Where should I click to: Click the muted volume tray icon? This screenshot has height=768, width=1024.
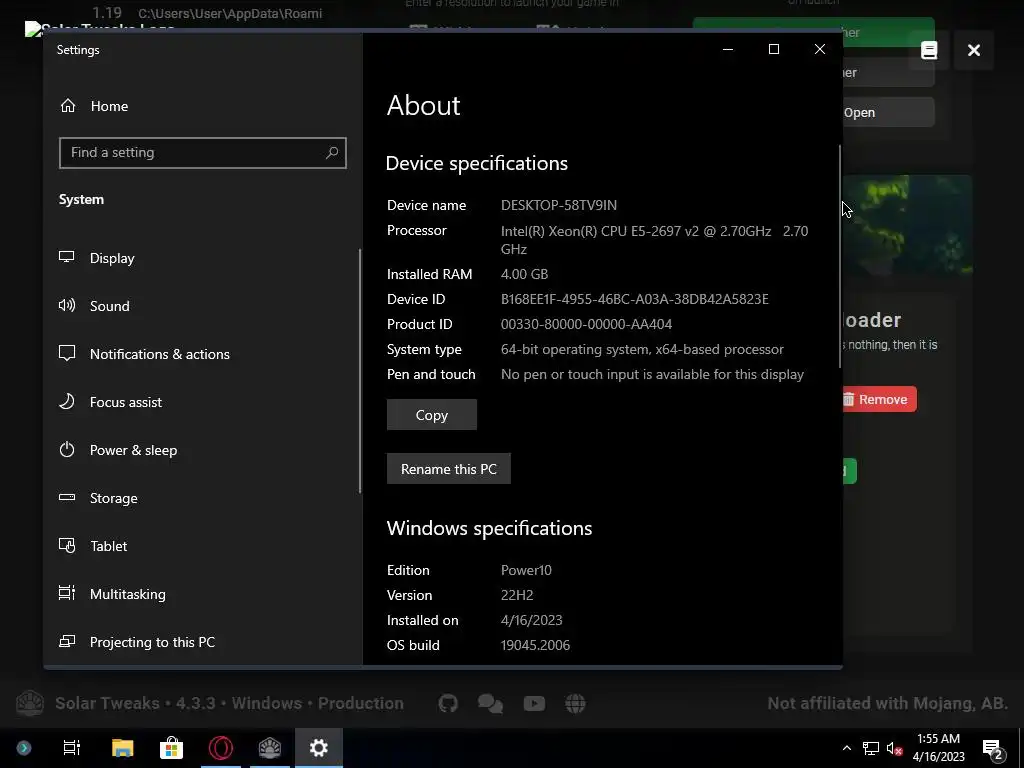tap(894, 748)
